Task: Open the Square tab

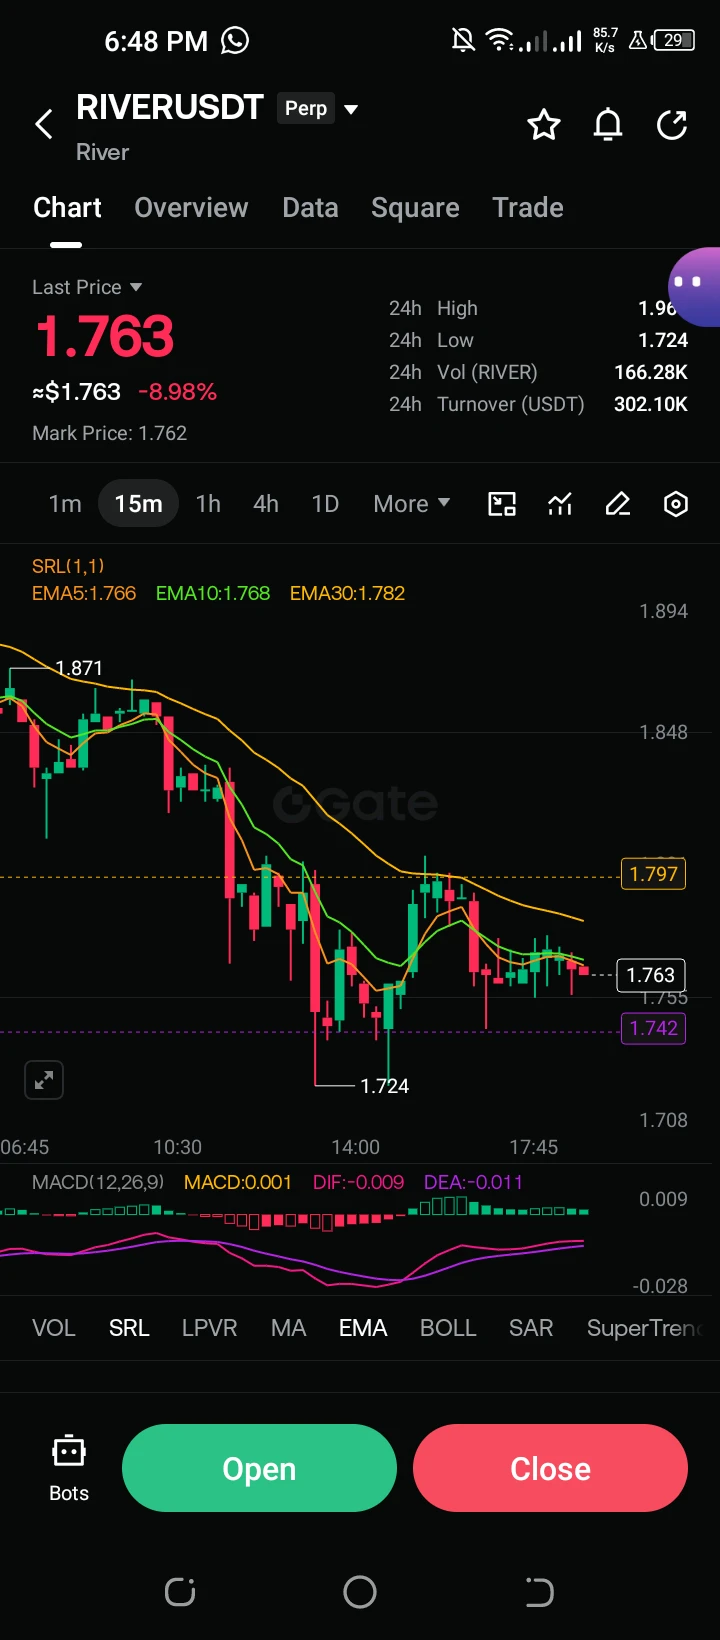Action: (x=415, y=208)
